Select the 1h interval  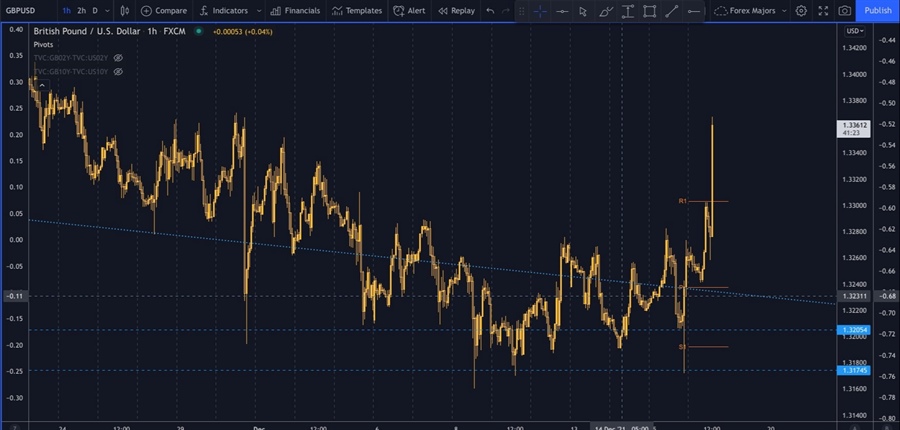pyautogui.click(x=67, y=10)
